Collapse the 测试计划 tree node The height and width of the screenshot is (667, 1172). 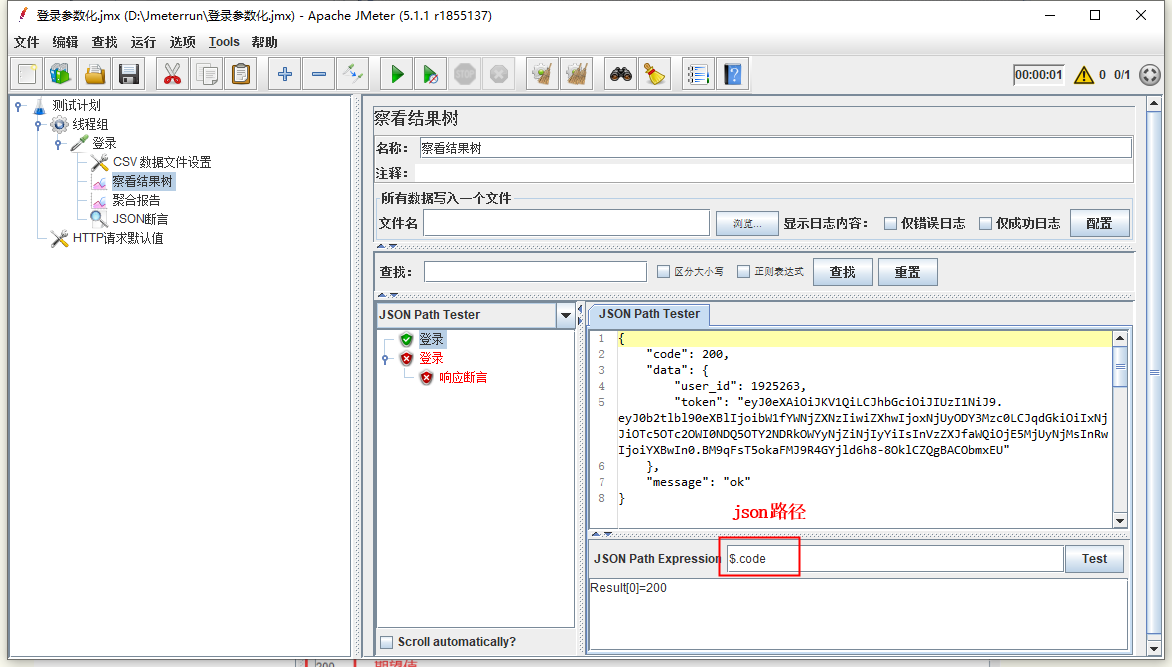(x=19, y=106)
